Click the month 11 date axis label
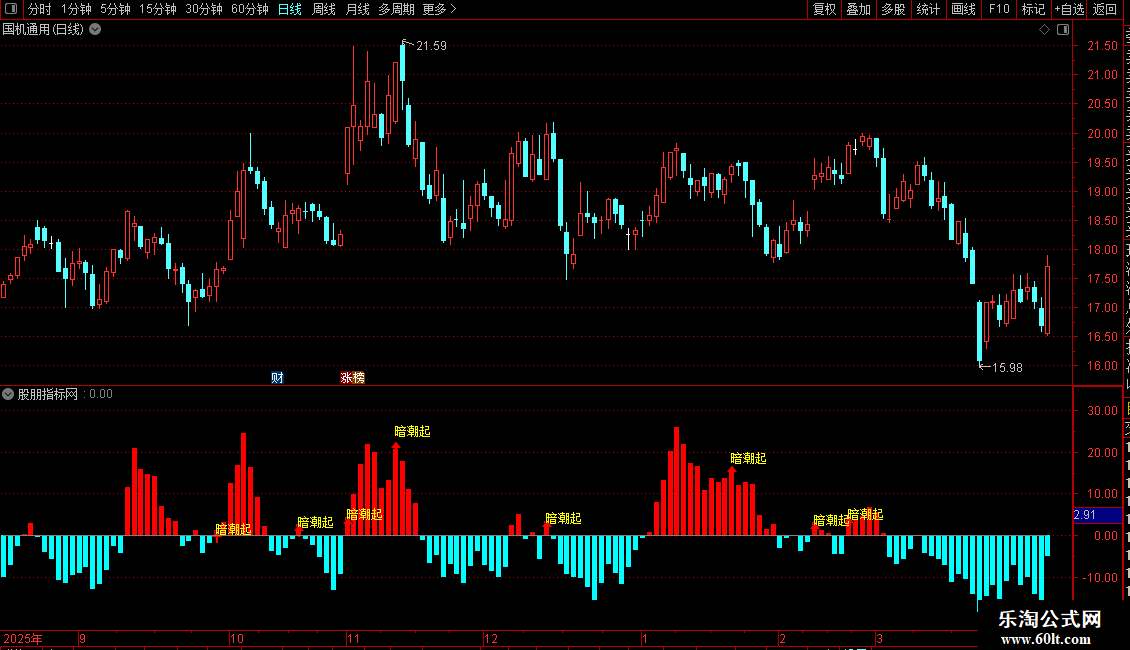This screenshot has height=650, width=1130. tap(353, 638)
